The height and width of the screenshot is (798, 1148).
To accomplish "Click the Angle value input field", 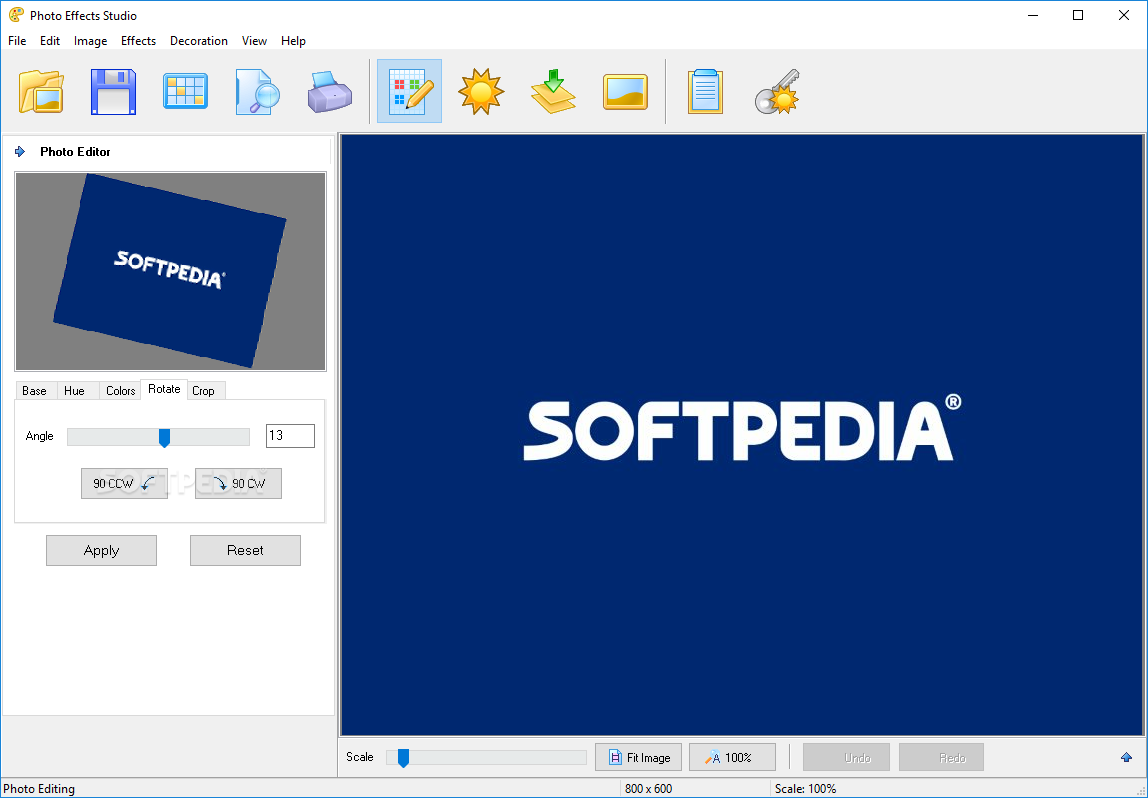I will [290, 436].
